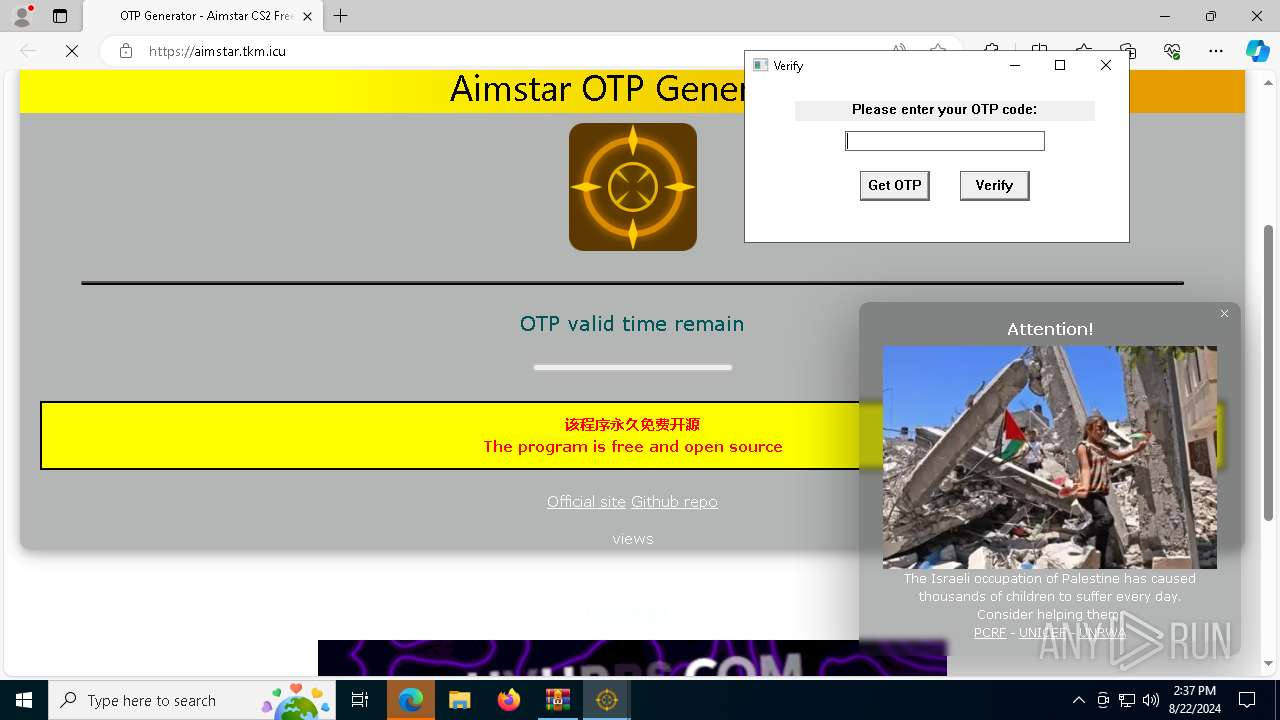
Task: Focus the OTP code input field
Action: pyautogui.click(x=945, y=141)
